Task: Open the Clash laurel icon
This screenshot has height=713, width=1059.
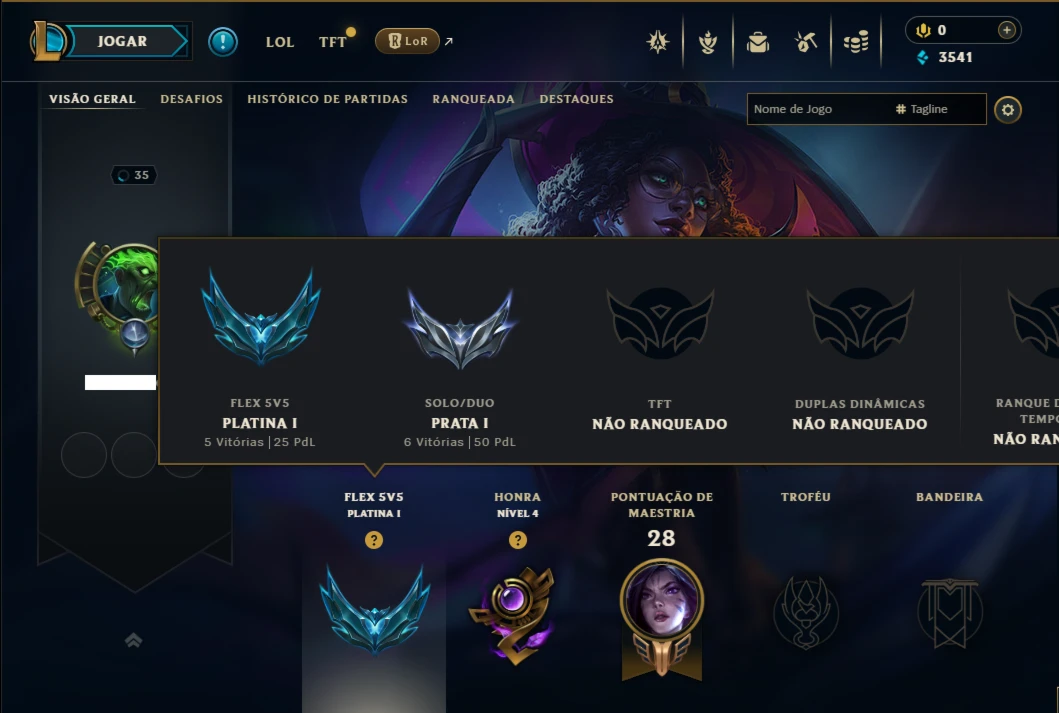Action: [708, 43]
